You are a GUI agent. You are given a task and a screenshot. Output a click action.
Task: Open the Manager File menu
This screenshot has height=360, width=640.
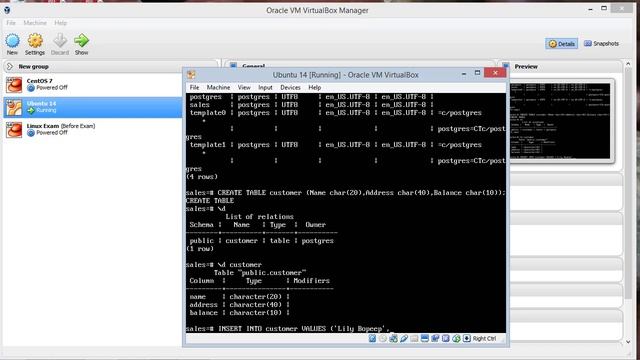(11, 23)
